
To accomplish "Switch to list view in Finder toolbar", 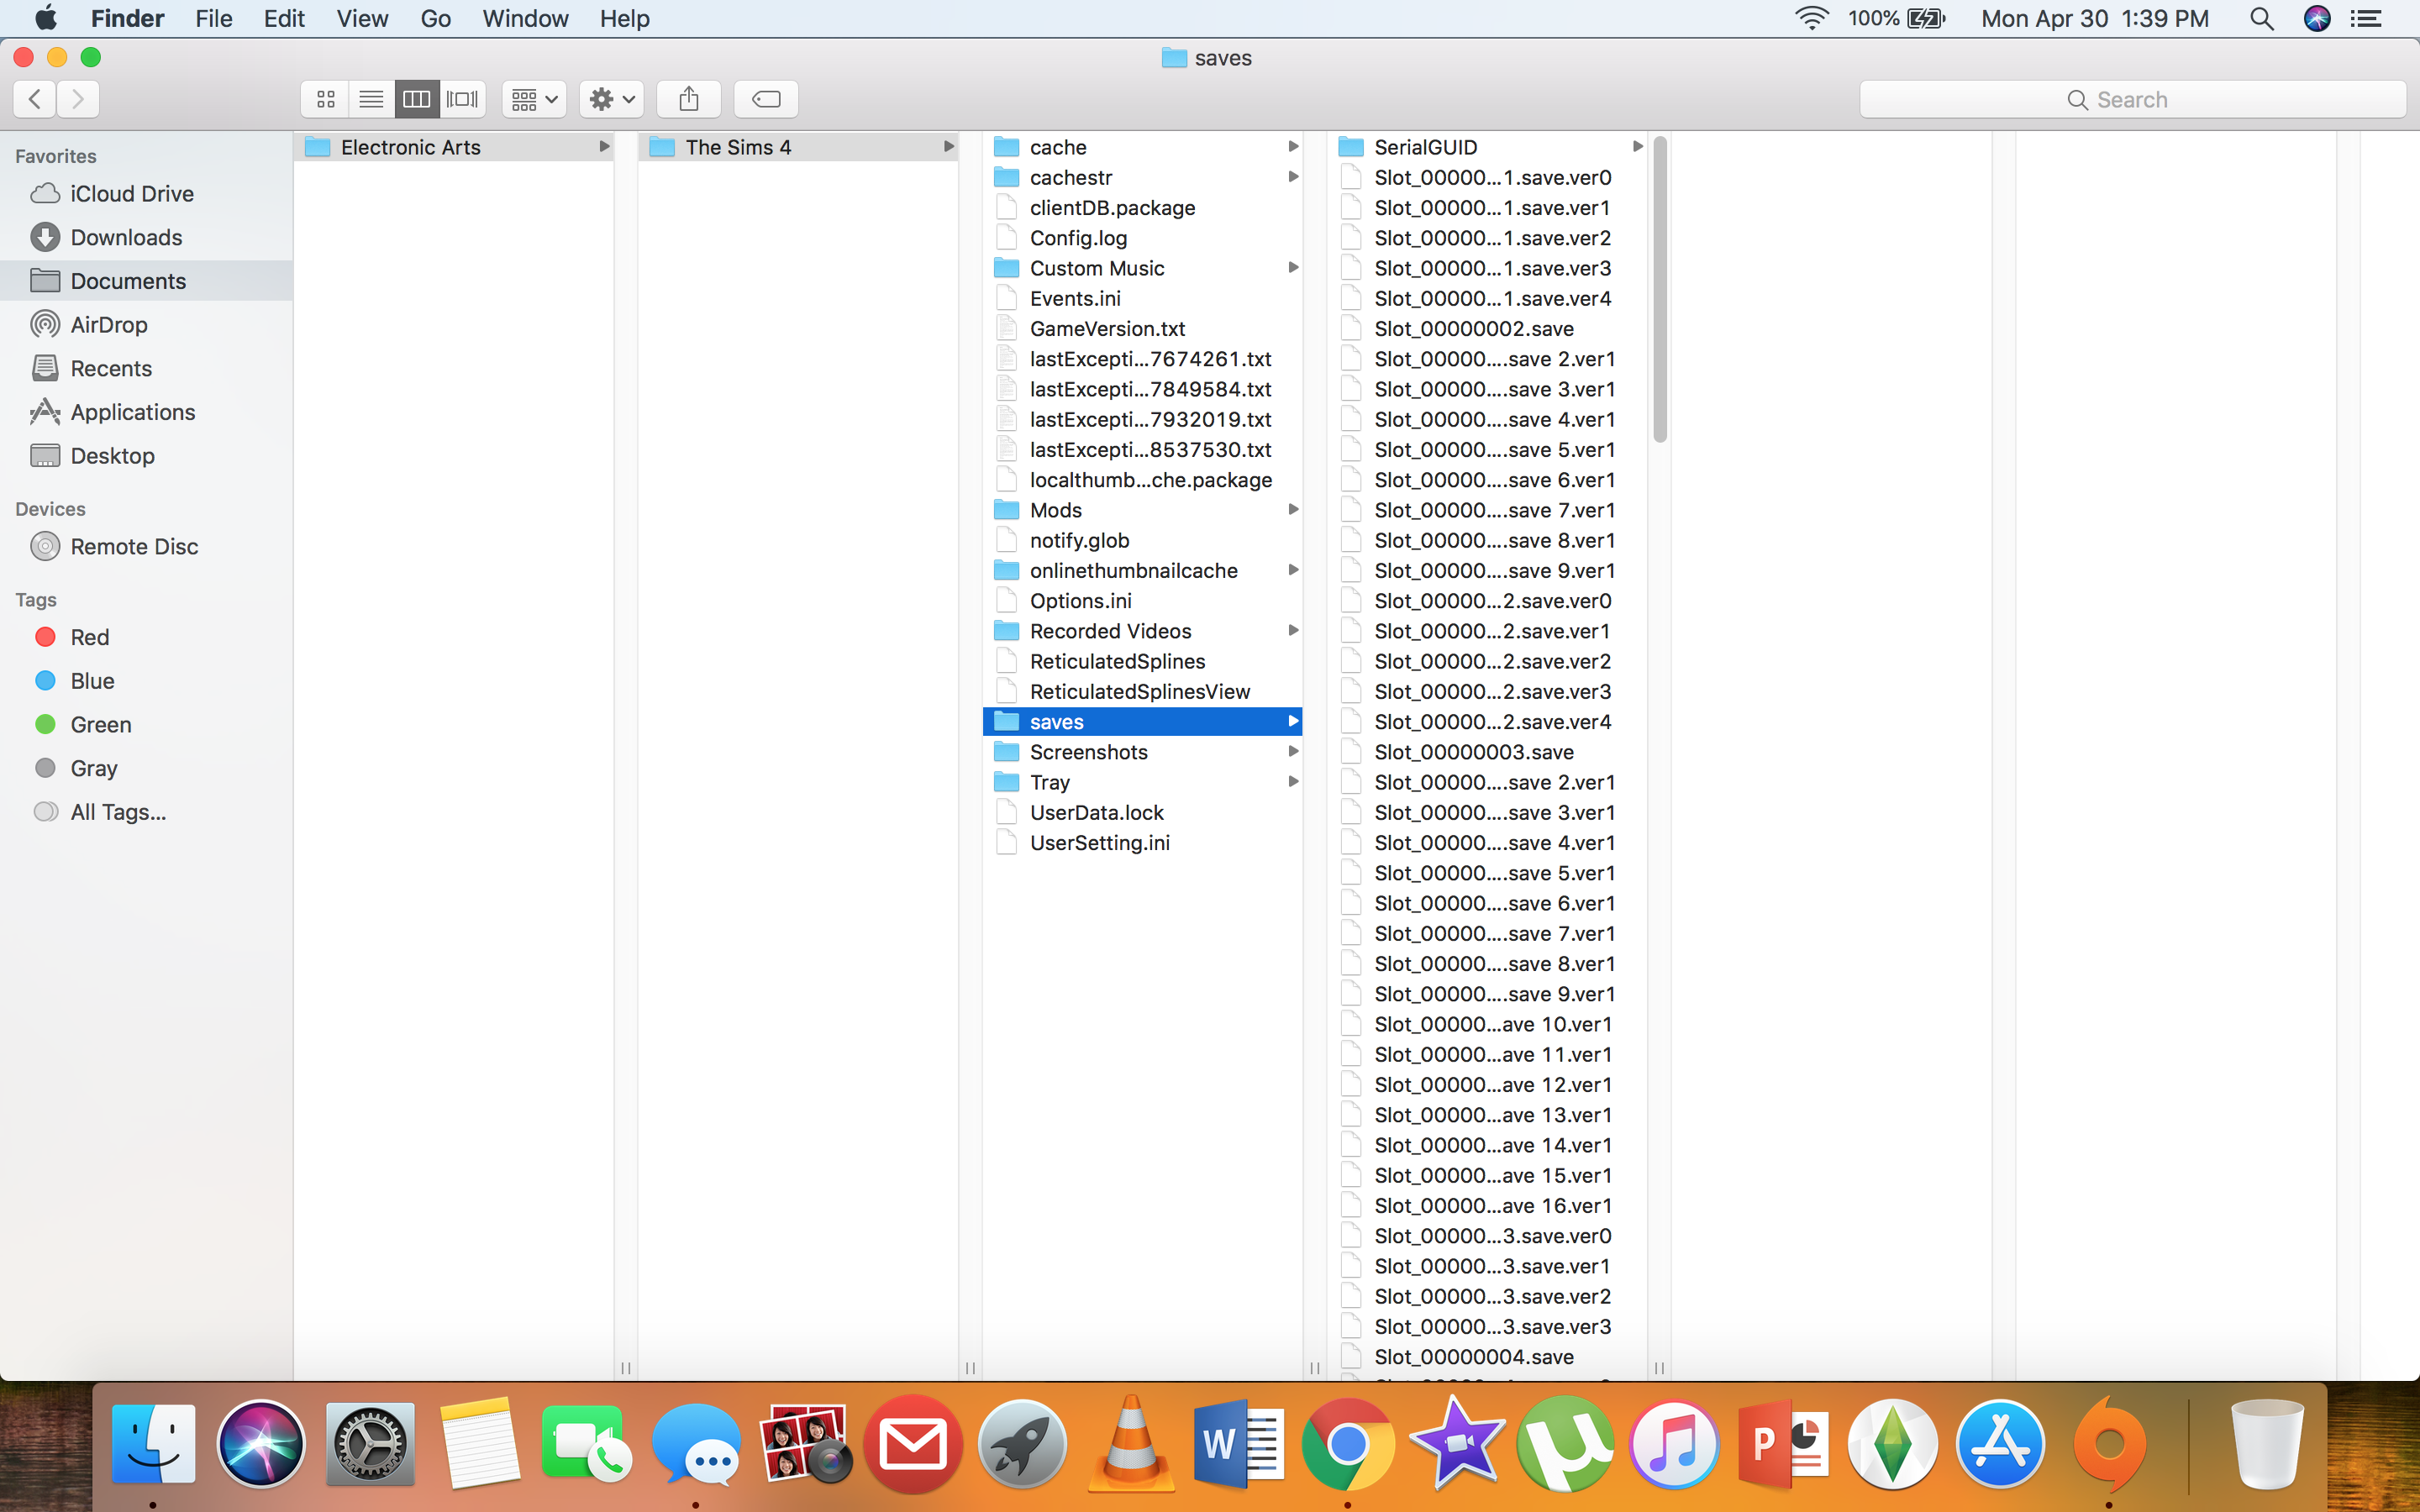I will click(371, 99).
